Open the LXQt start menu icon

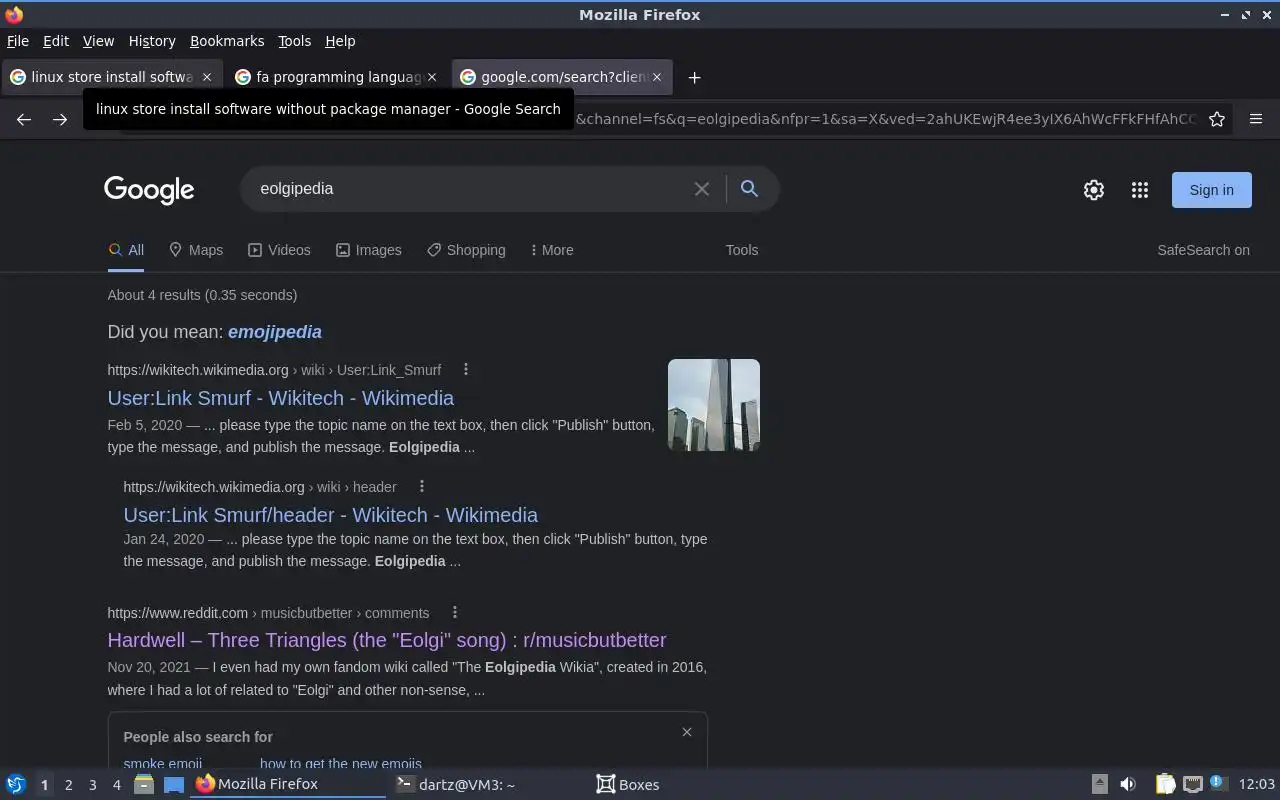[16, 784]
